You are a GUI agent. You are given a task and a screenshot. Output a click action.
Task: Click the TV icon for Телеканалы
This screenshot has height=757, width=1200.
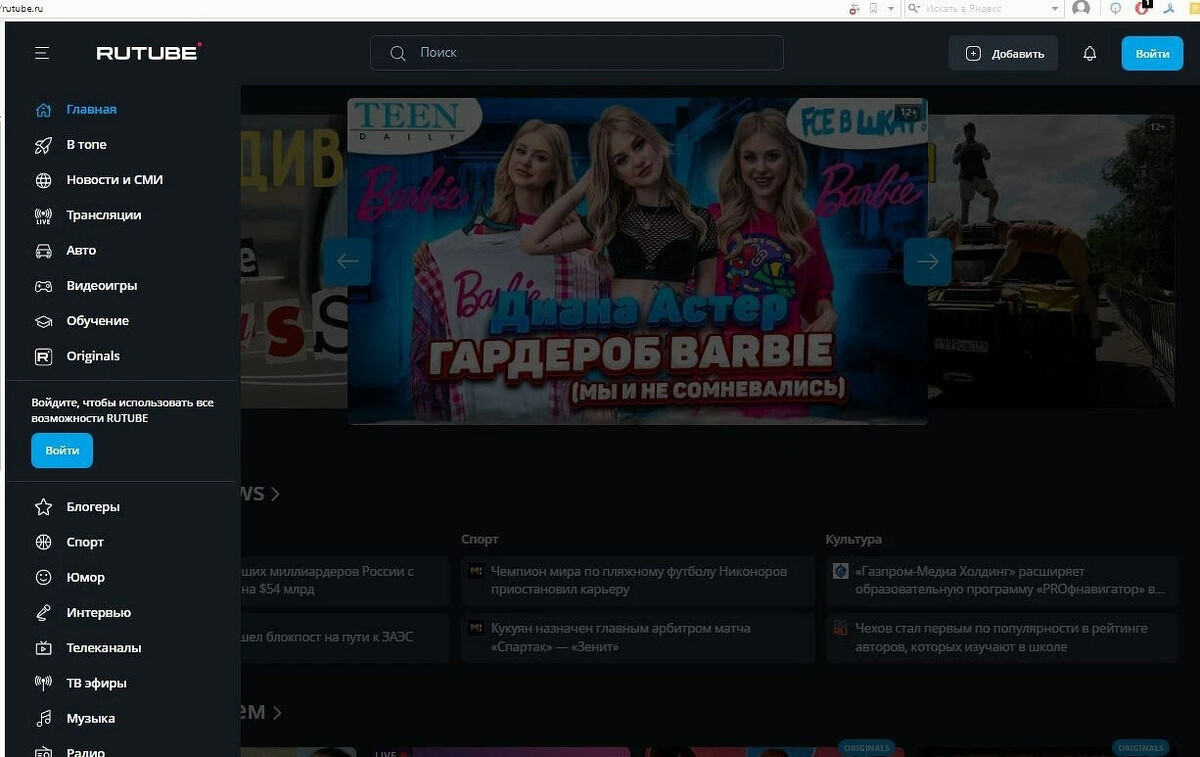point(43,648)
